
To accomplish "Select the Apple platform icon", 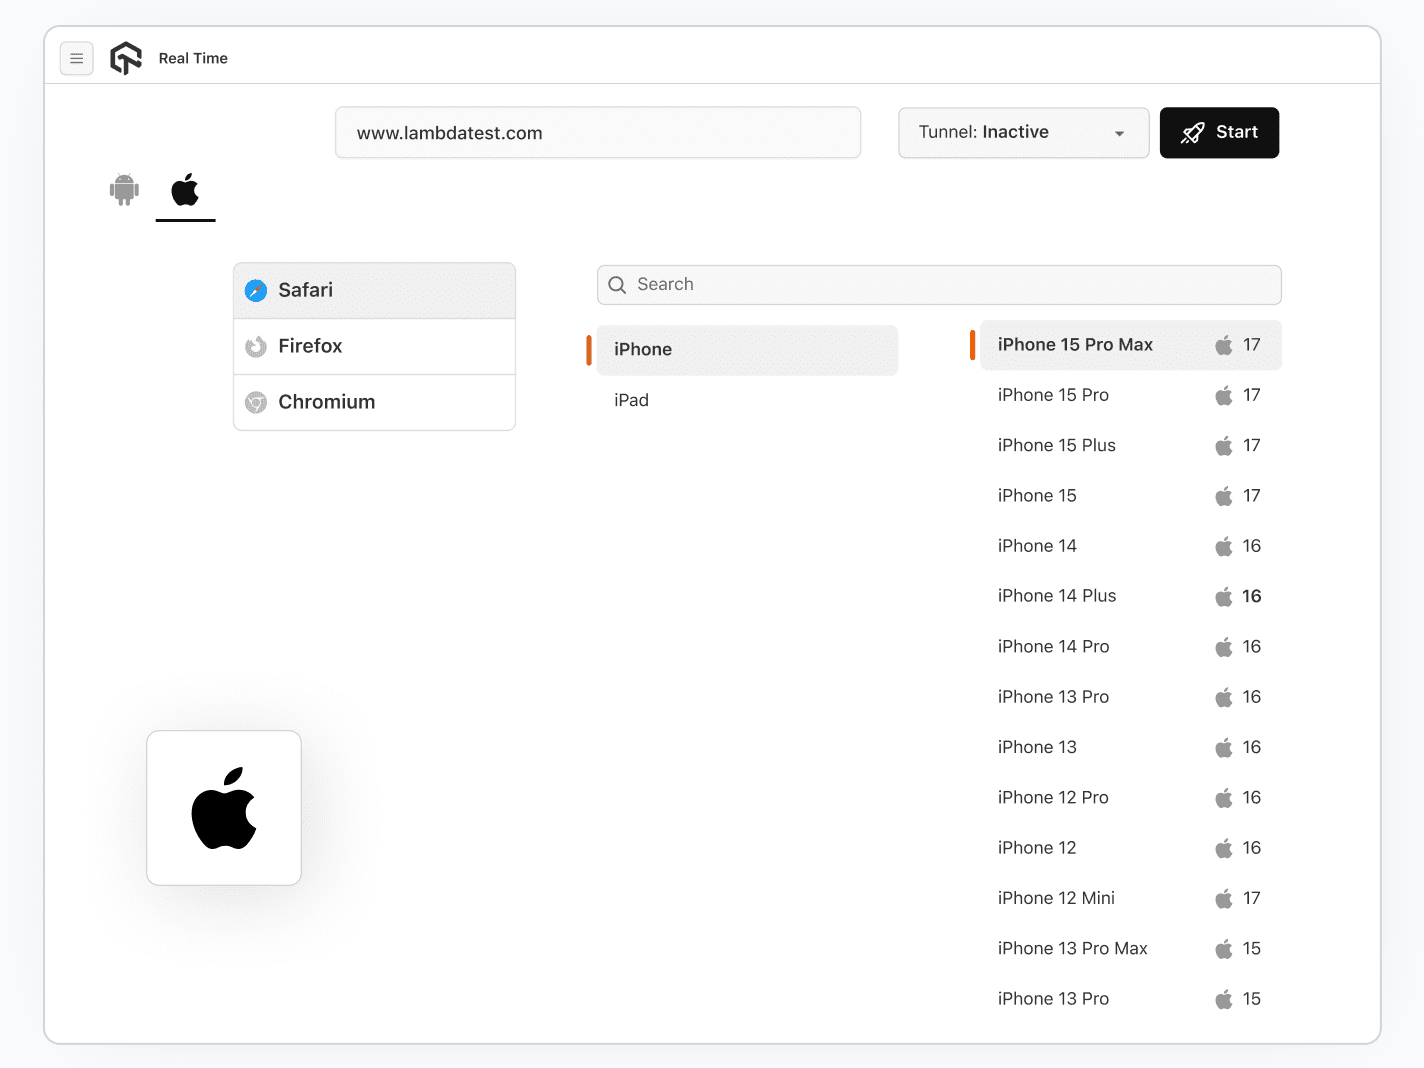I will pos(185,189).
